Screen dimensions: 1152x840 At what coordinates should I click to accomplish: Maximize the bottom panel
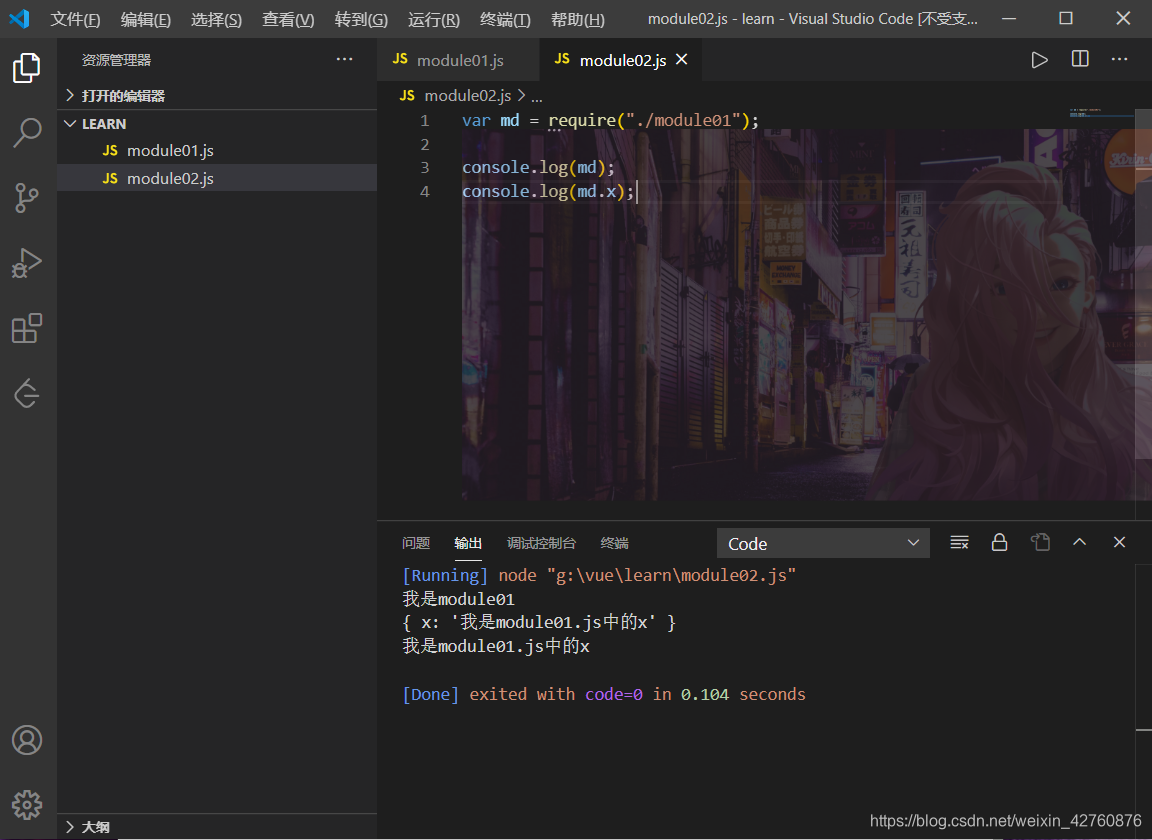point(1079,542)
